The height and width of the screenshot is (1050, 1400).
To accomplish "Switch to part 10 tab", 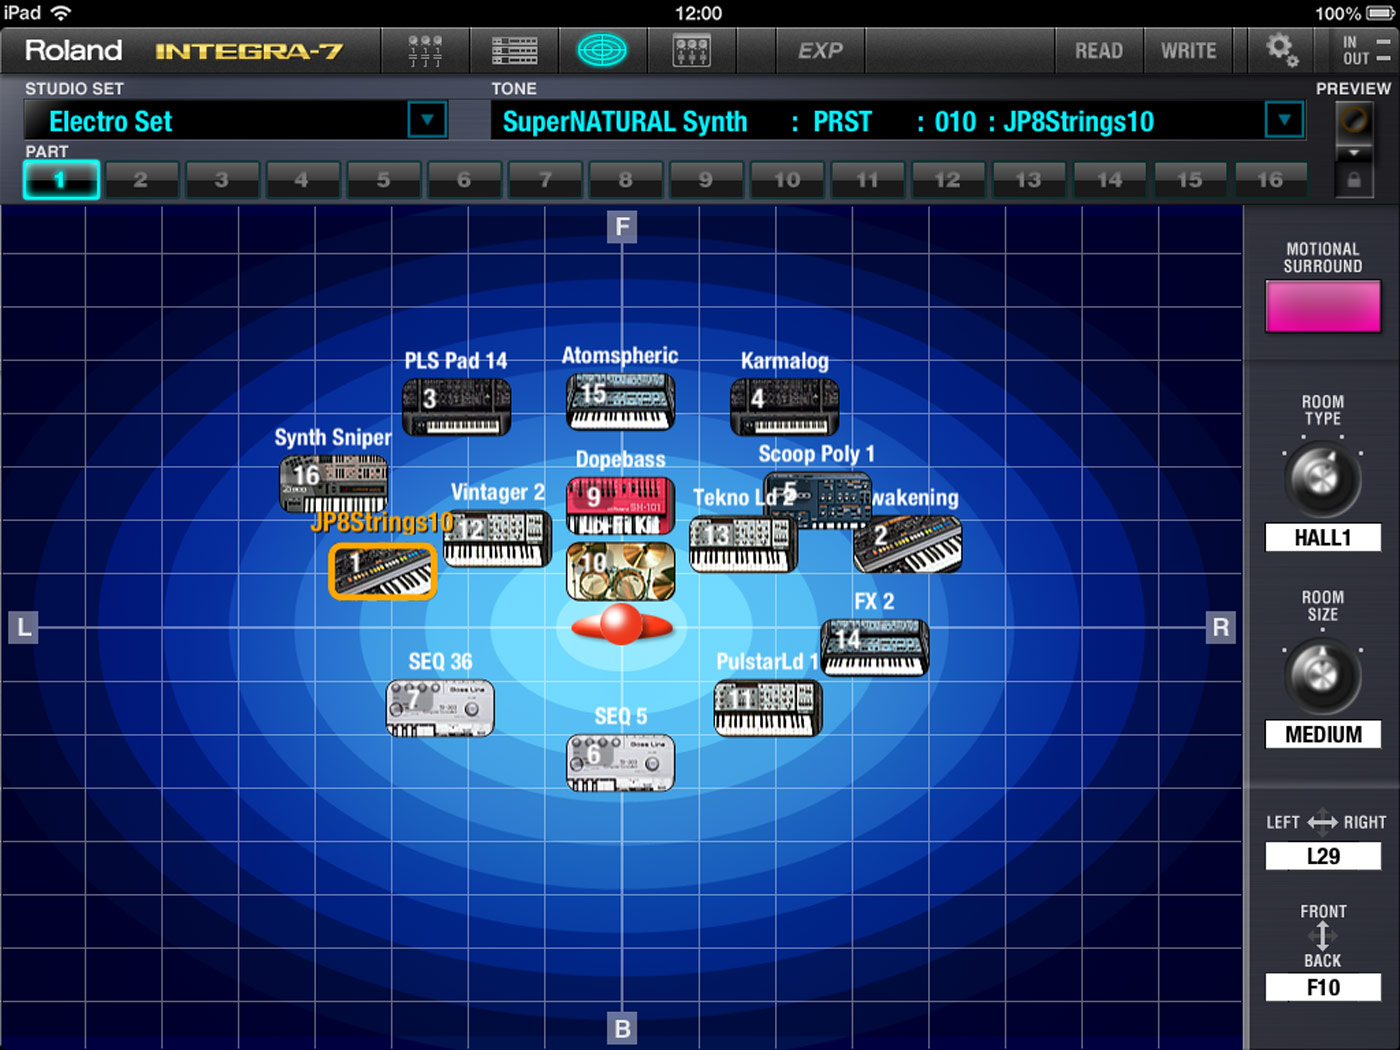I will click(x=787, y=180).
